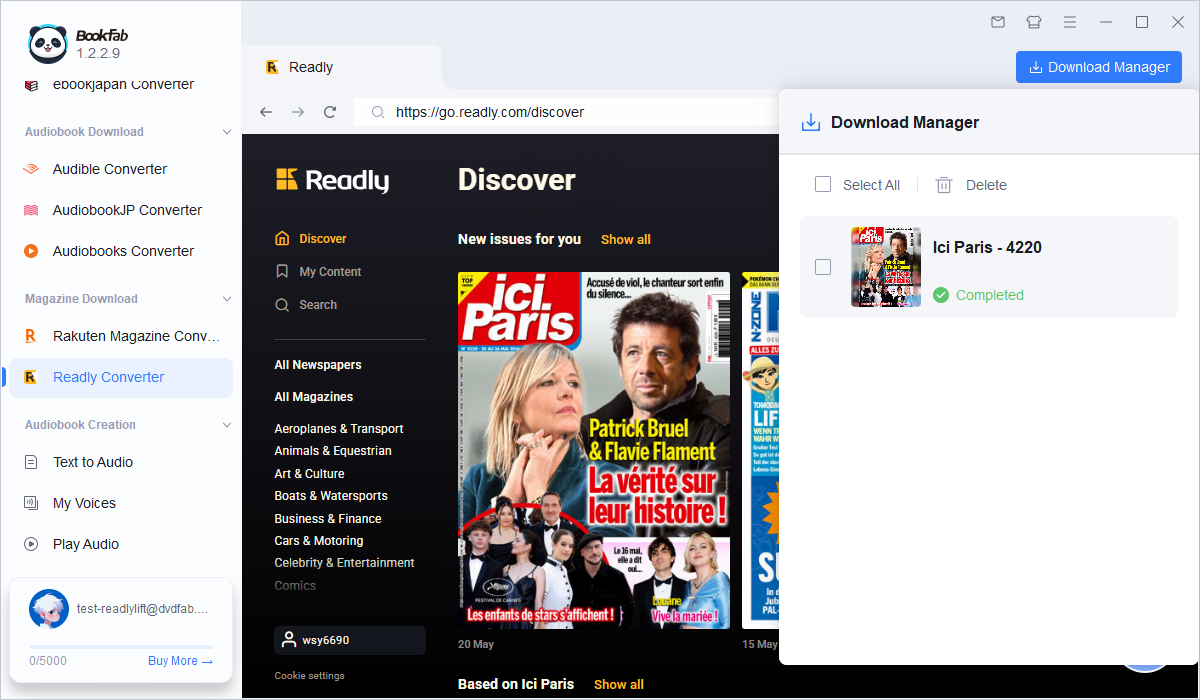
Task: Open Boats & Watersports category
Action: (331, 496)
